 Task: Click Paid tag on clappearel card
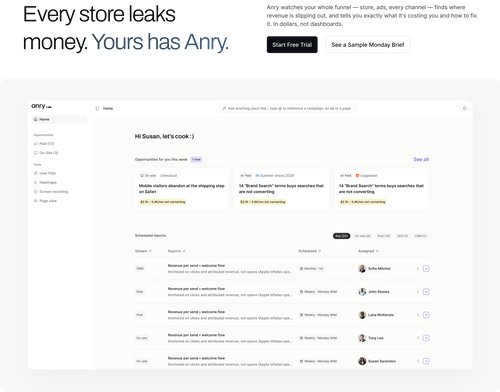tap(346, 176)
